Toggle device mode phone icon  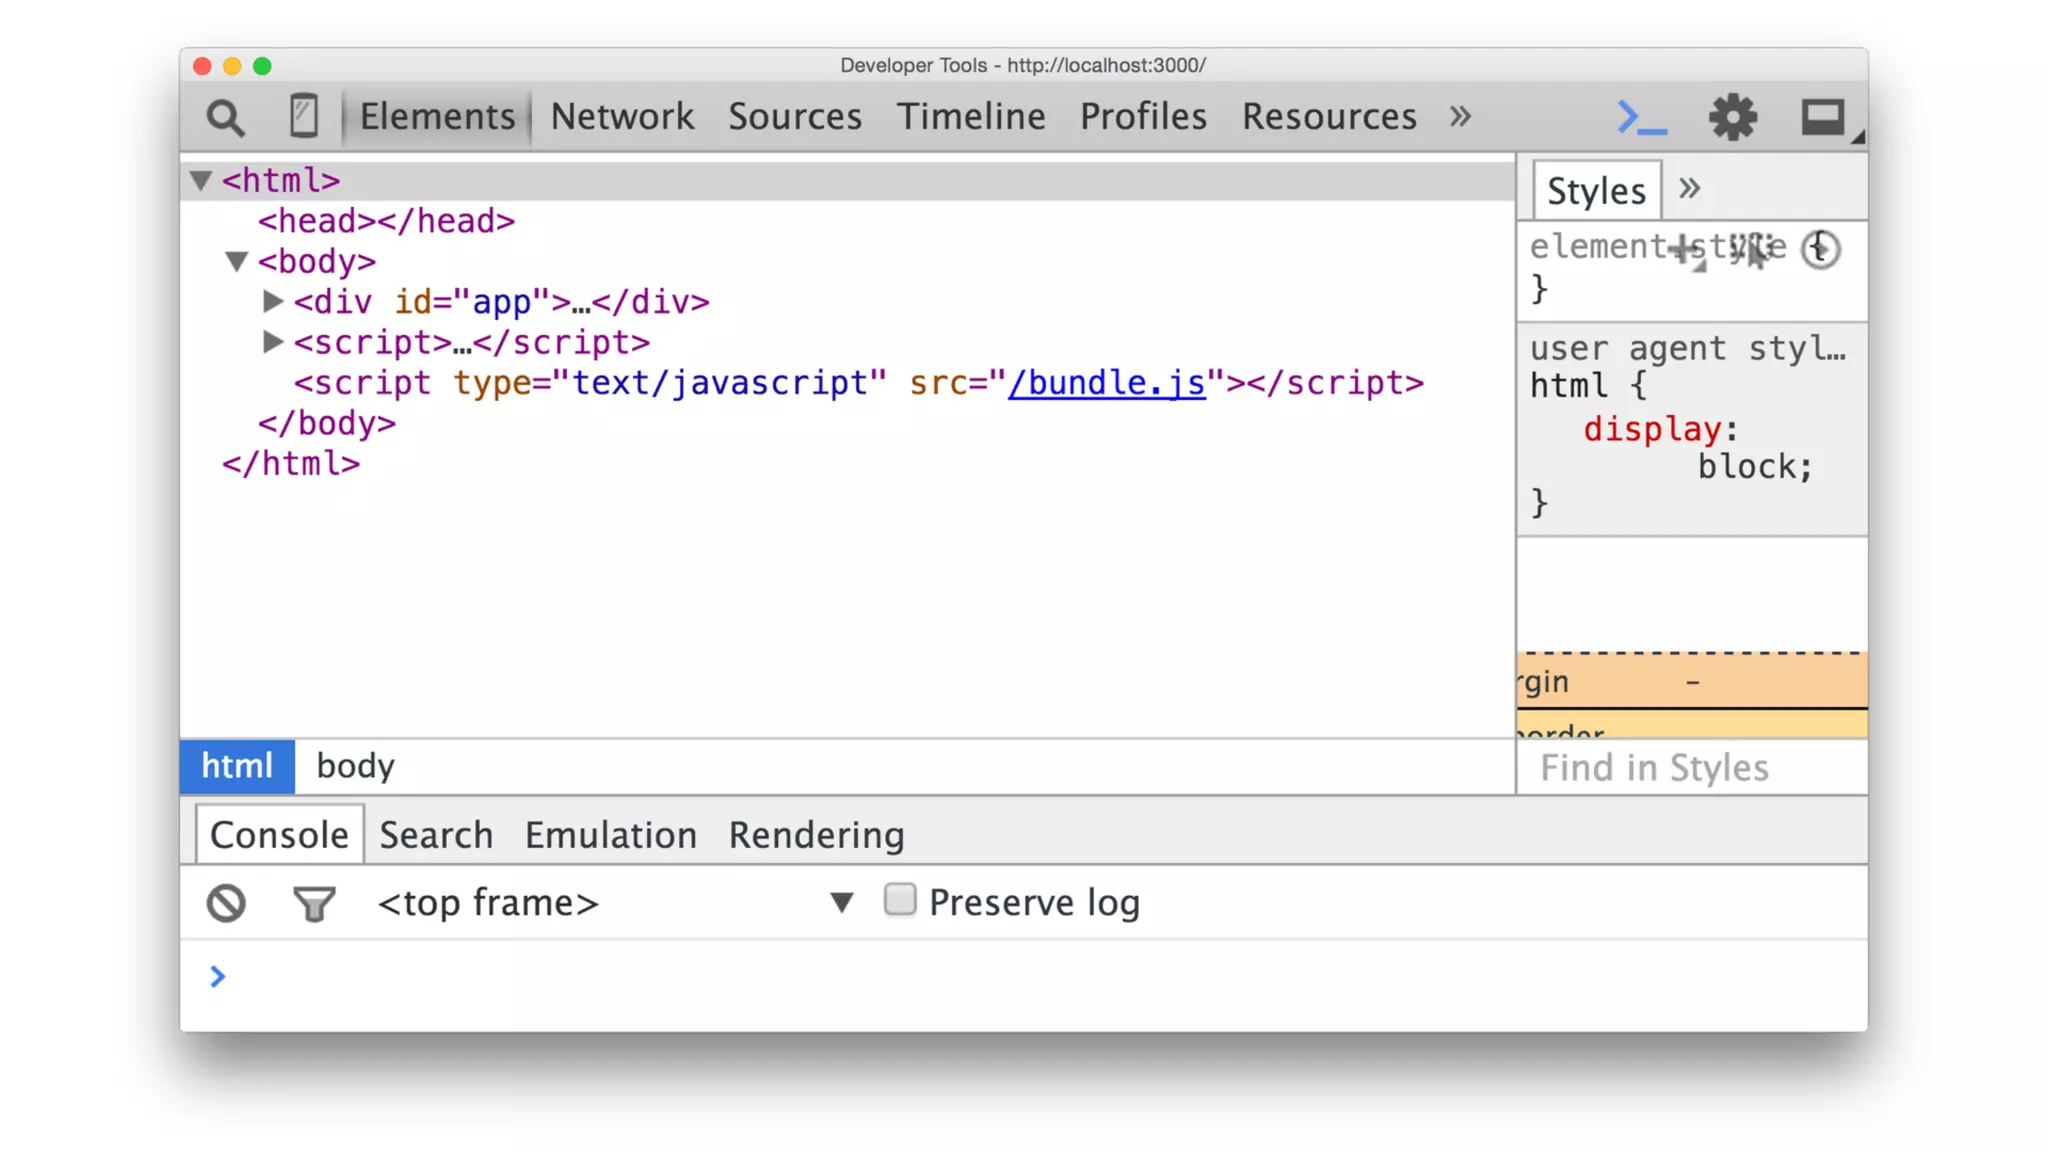(303, 116)
